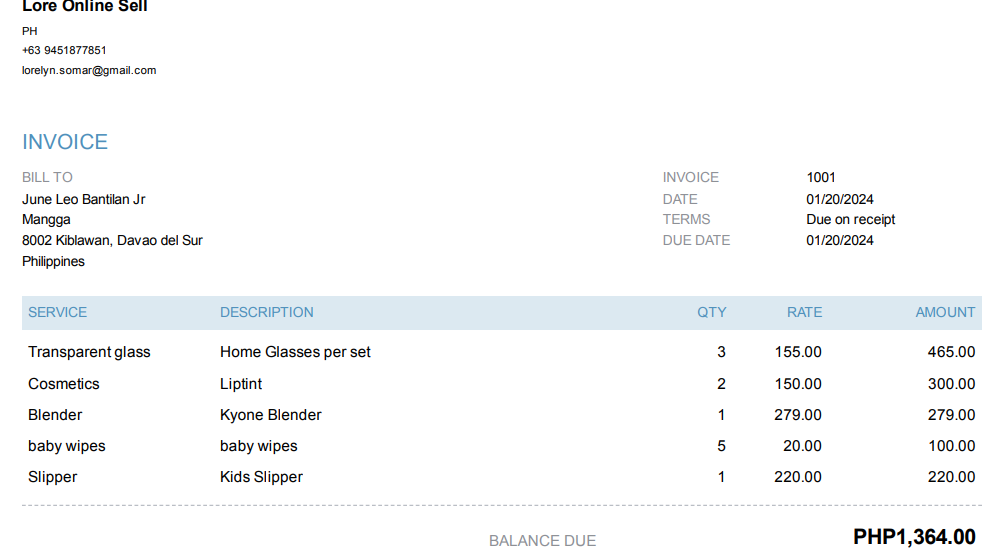Click the Kyone Blender description
This screenshot has width=996, height=557.
[x=271, y=415]
